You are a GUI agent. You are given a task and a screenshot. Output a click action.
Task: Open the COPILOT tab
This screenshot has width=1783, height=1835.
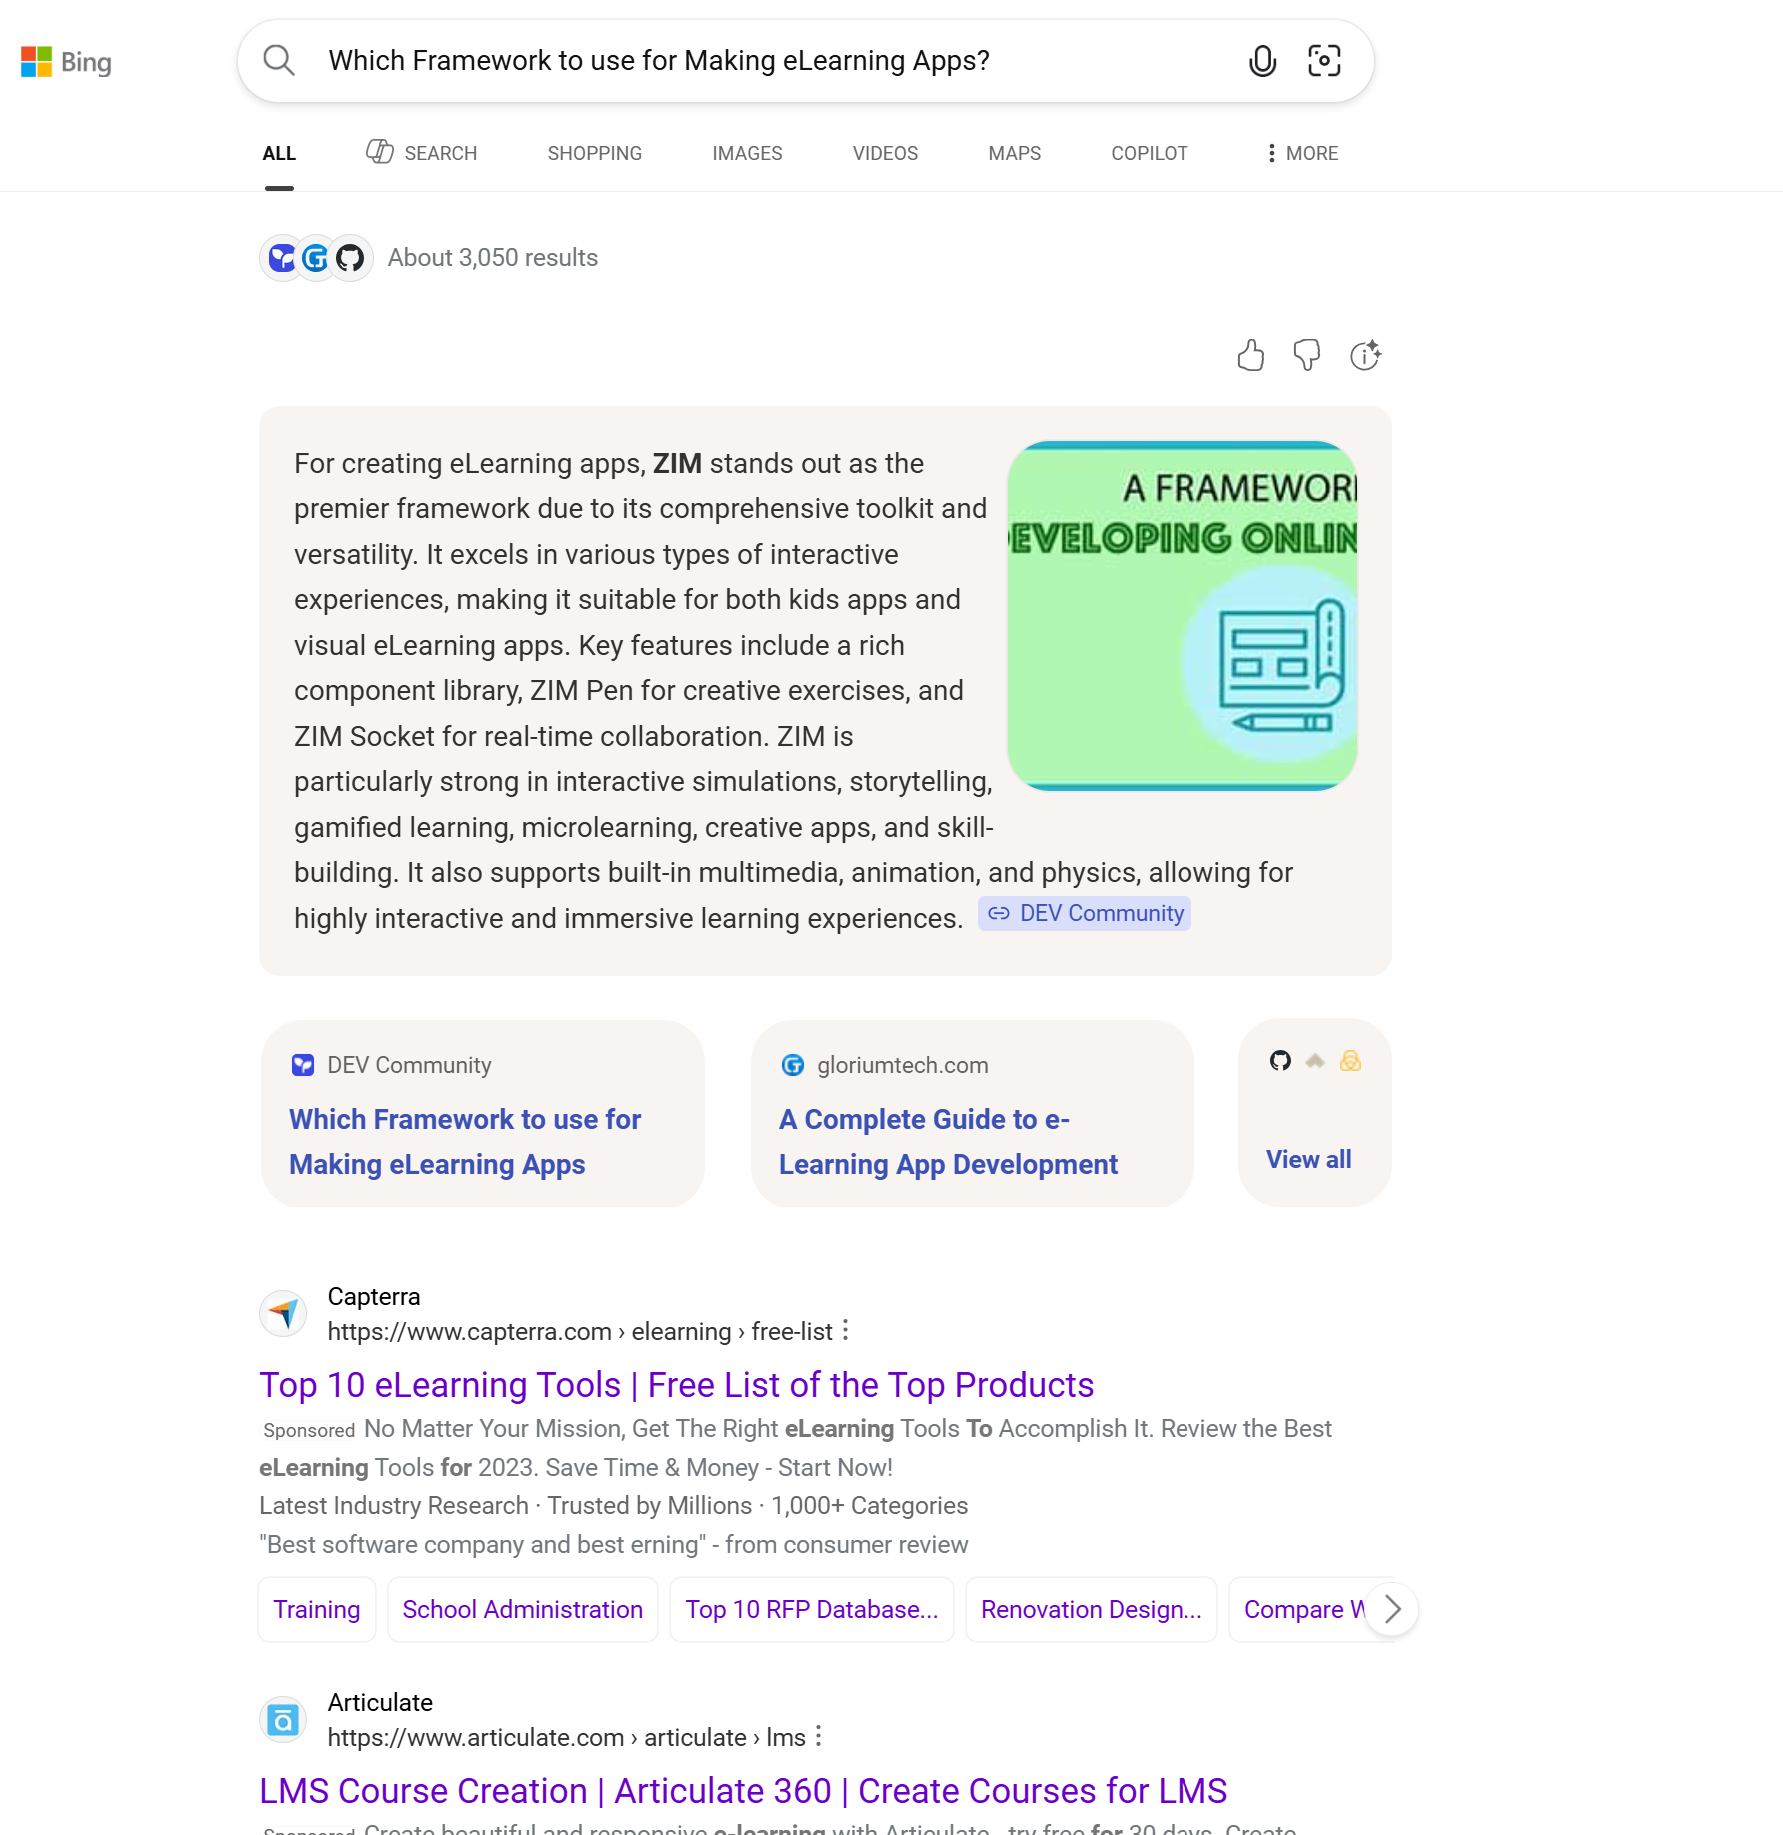(1149, 153)
